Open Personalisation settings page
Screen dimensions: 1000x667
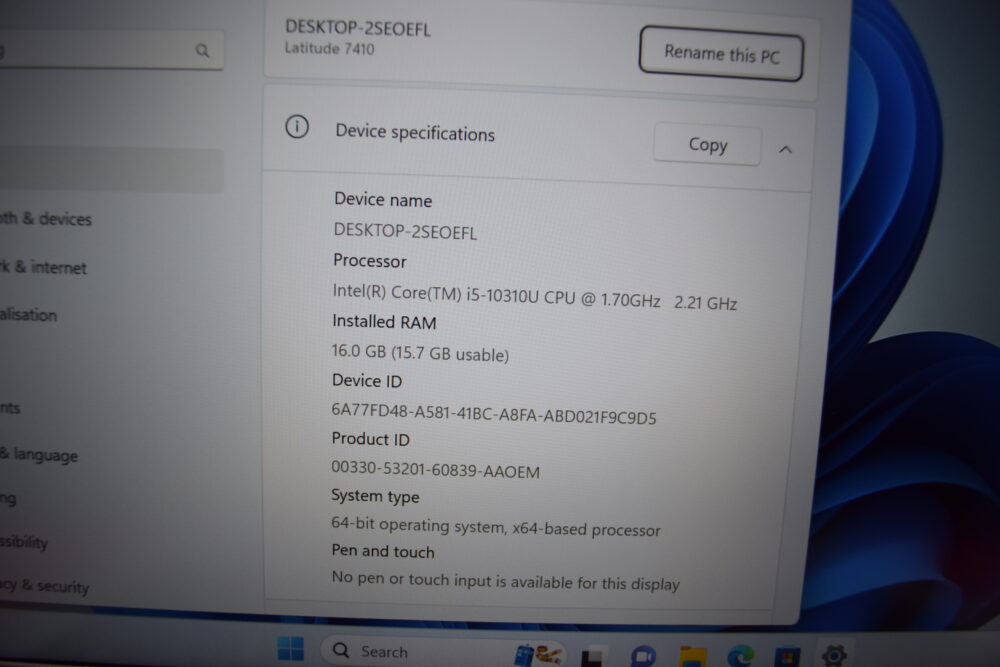[x=29, y=314]
